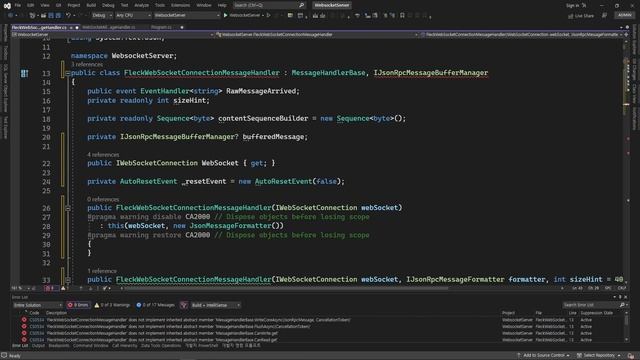Open the Debug configuration dropdown
The image size is (640, 360).
click(101, 16)
